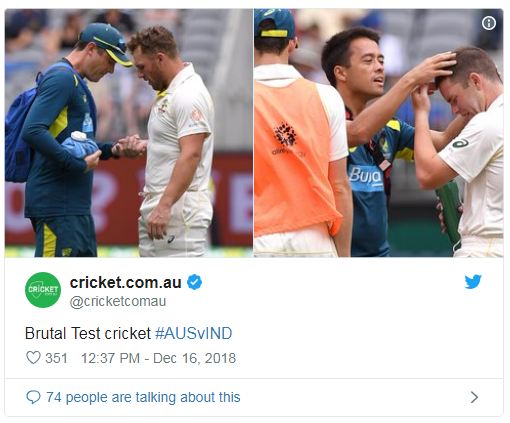
Task: Open the 12:37 PM - Dec 16, 2018 timestamp
Action: click(158, 358)
